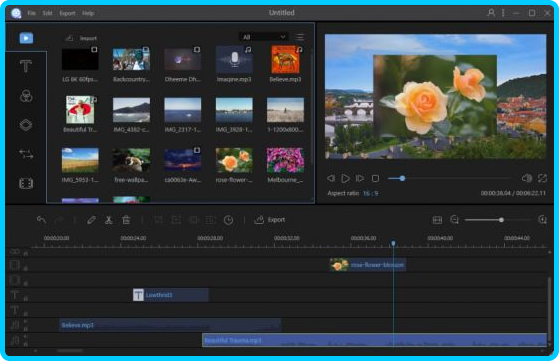Select the rose-flower thumbnail in media library
Viewport: 559px width, 361px height.
point(234,160)
